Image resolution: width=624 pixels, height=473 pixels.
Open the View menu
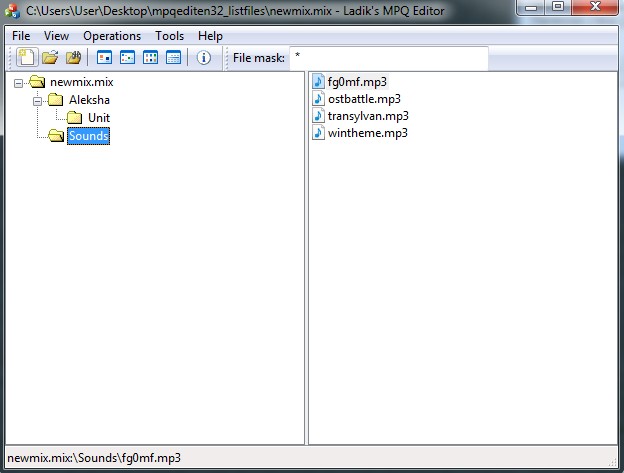tap(56, 36)
